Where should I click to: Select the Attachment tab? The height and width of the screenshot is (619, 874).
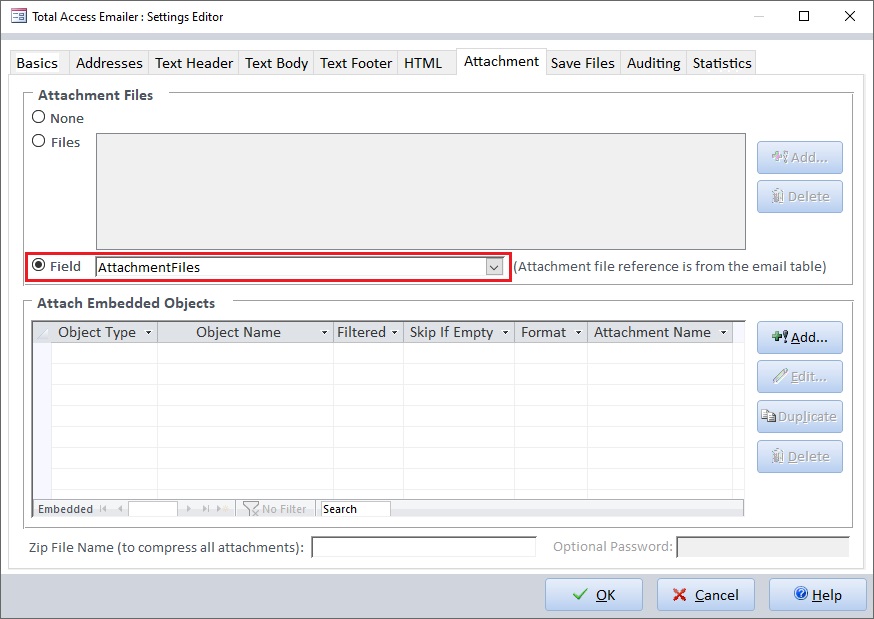(x=501, y=61)
